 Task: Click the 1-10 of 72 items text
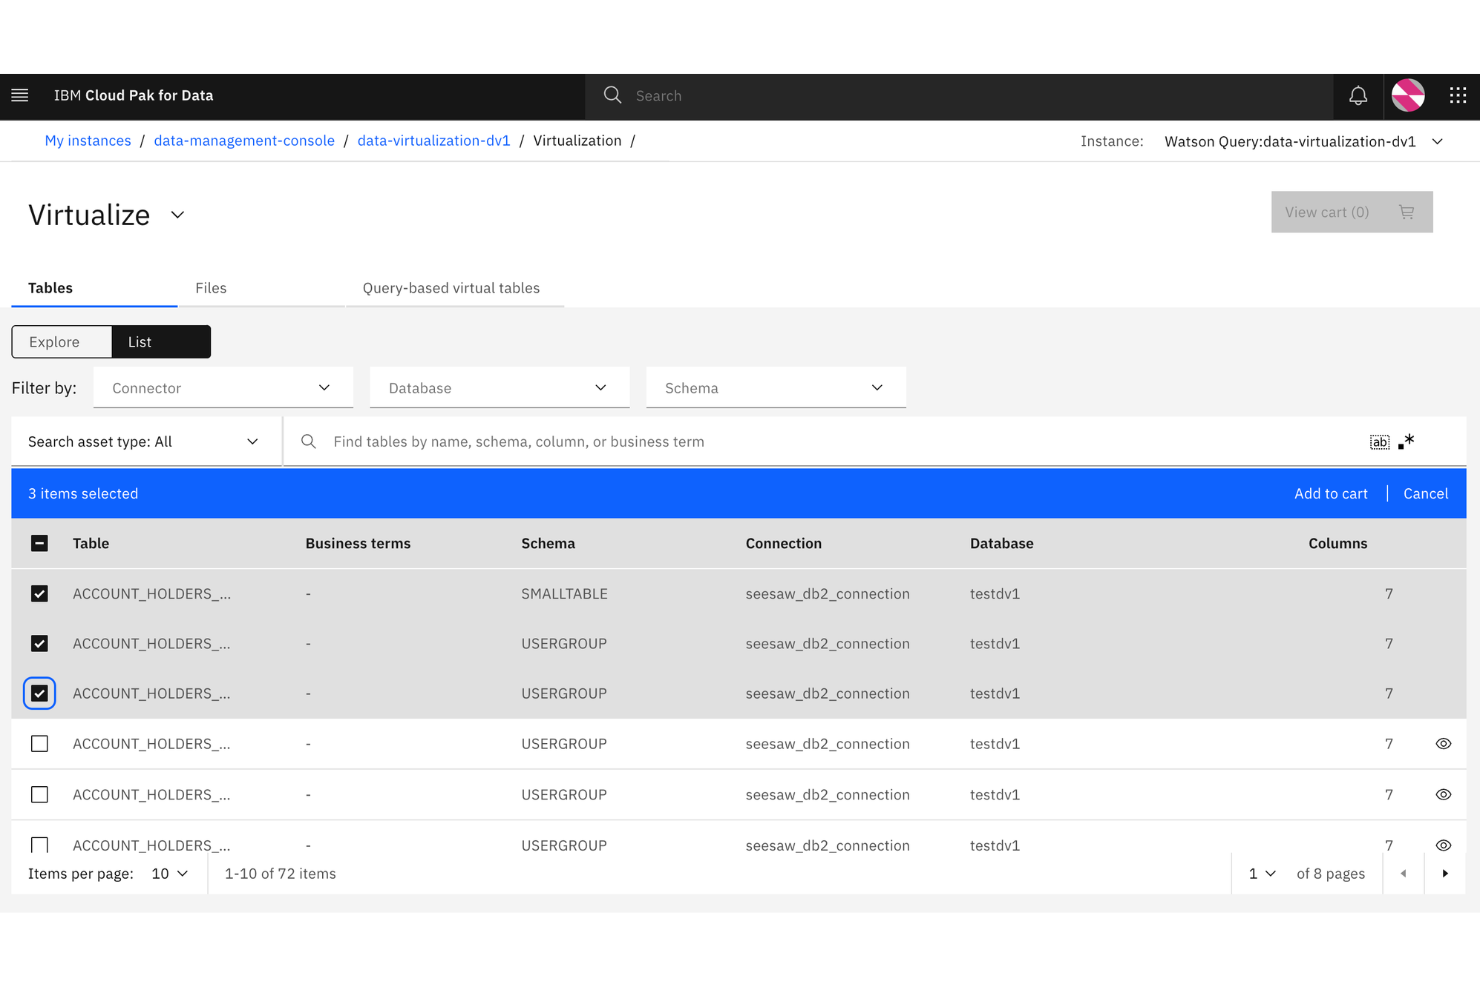[281, 874]
